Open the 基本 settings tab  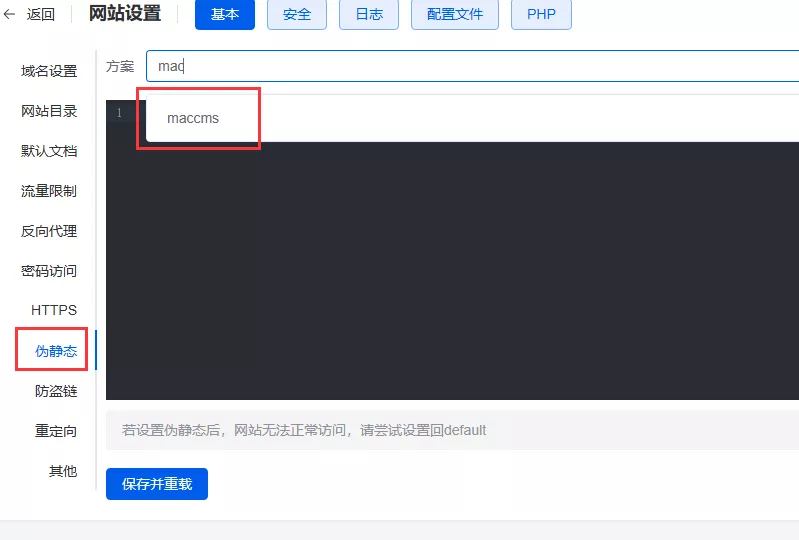(x=225, y=14)
